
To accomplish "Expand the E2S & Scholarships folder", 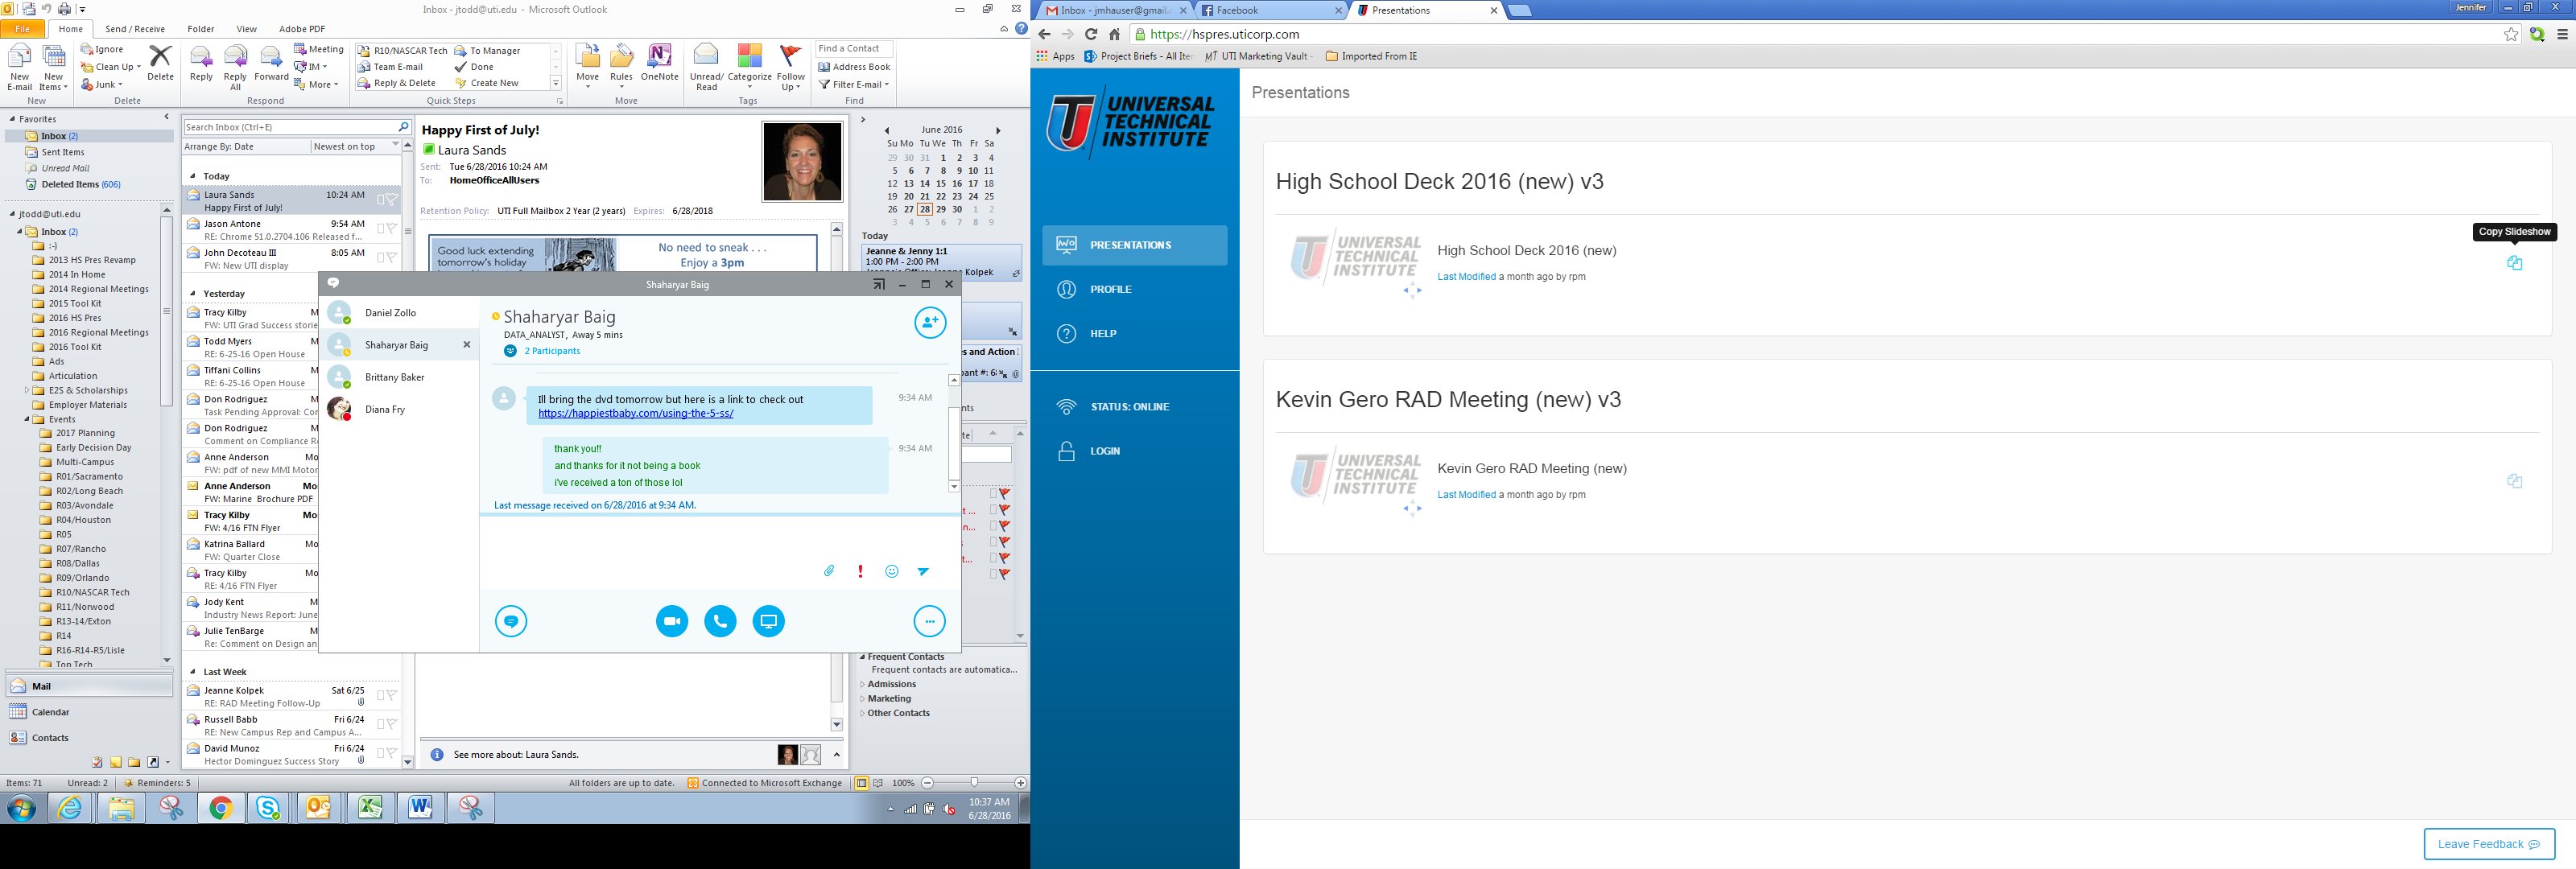I will (27, 390).
